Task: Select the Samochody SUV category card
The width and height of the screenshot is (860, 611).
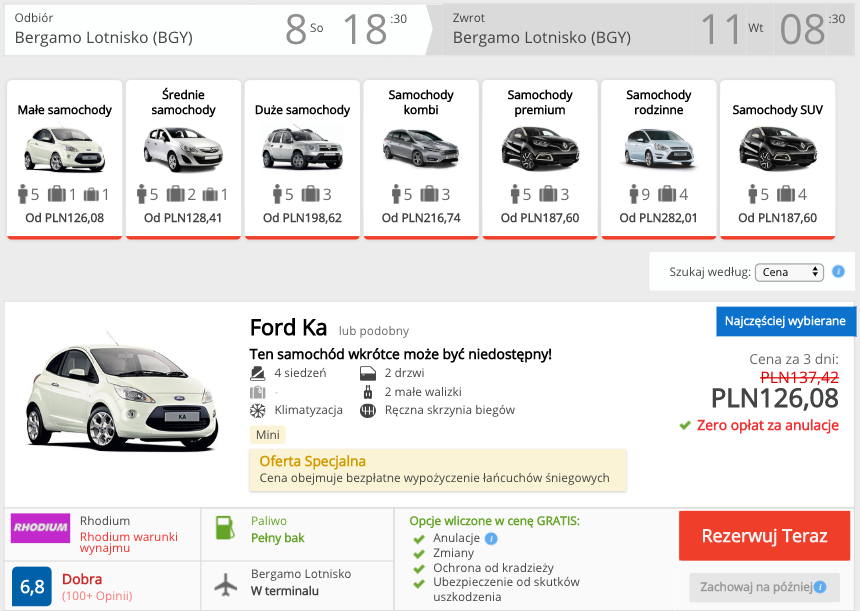Action: click(x=777, y=160)
